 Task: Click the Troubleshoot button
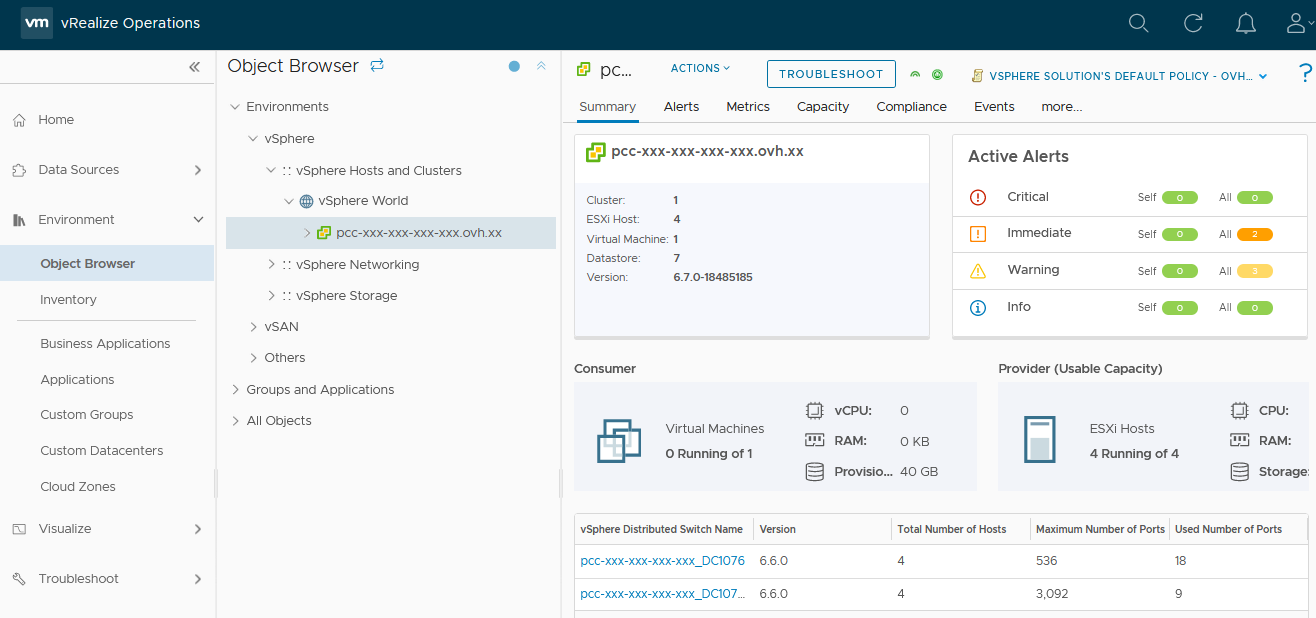[830, 74]
